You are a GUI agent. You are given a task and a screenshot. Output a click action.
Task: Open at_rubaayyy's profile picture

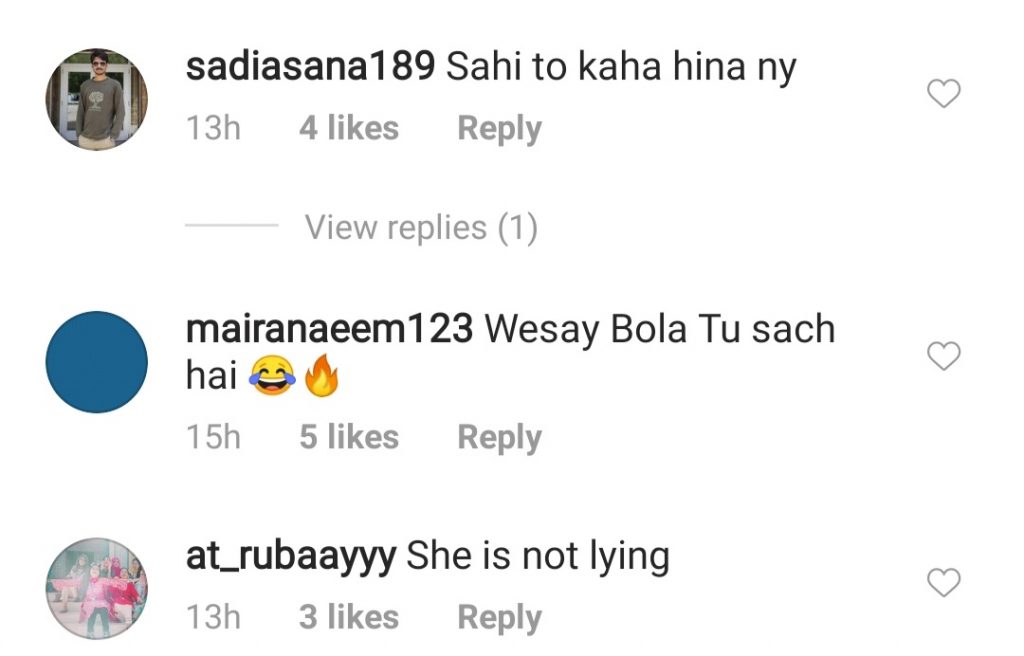point(97,588)
